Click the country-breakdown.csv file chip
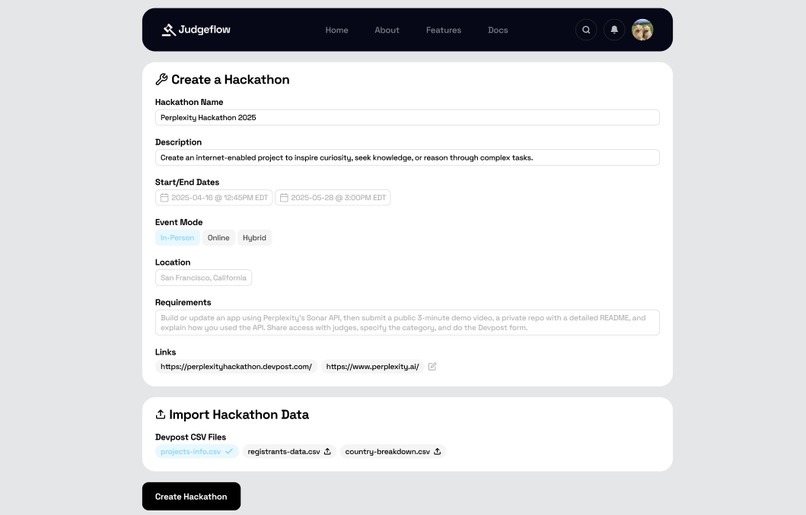The image size is (806, 515). (x=393, y=451)
